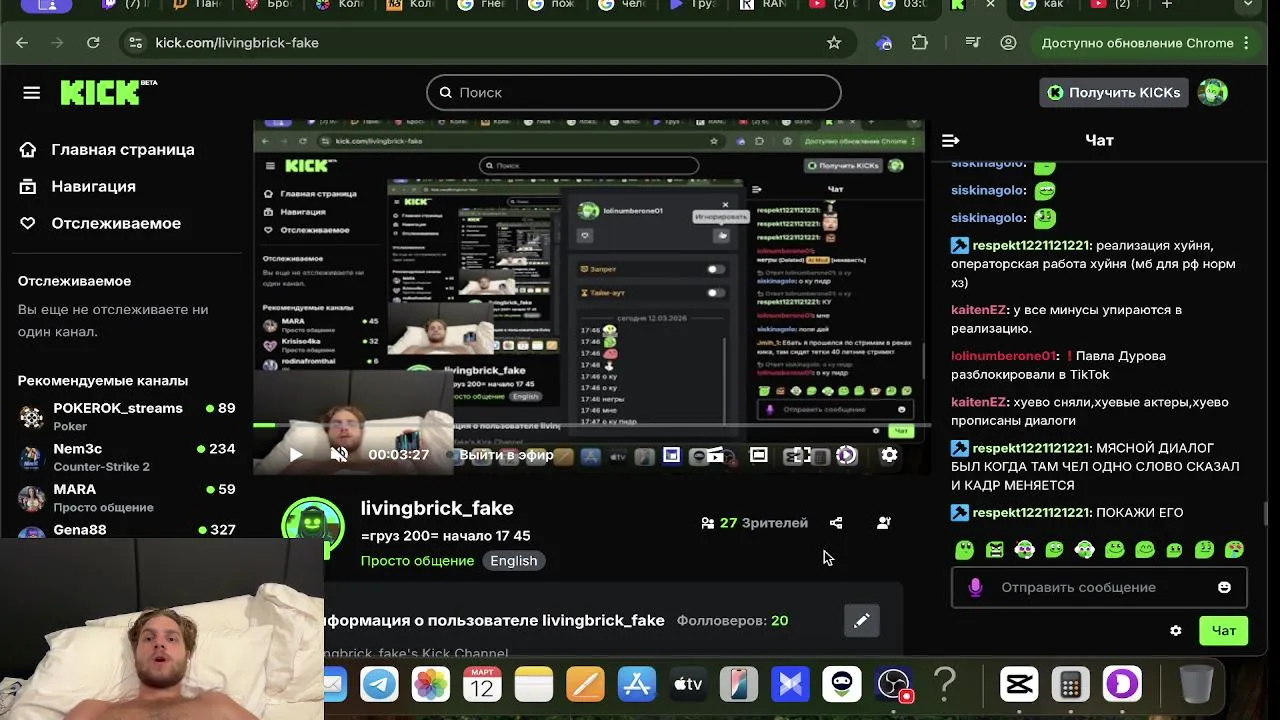This screenshot has height=720, width=1280.
Task: Edit channel info with pencil icon
Action: click(861, 621)
